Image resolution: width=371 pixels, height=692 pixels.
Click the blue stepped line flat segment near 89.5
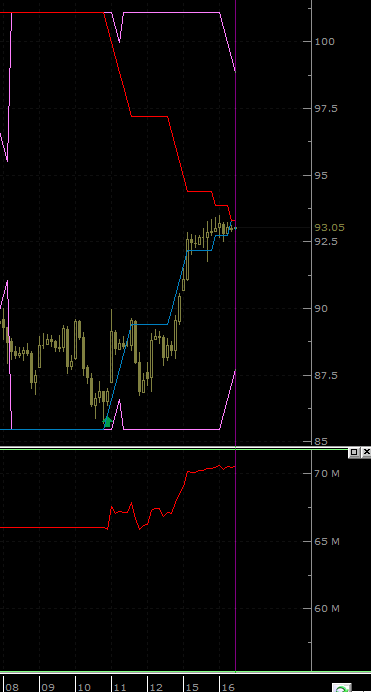click(150, 324)
